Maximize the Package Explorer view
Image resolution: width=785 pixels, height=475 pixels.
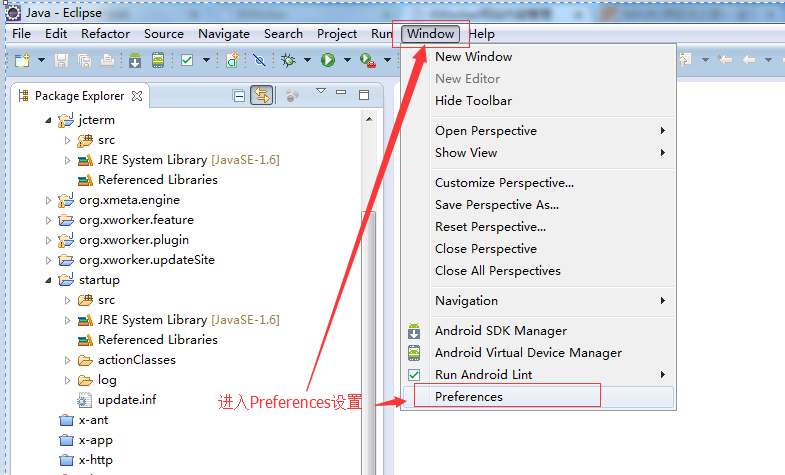364,95
